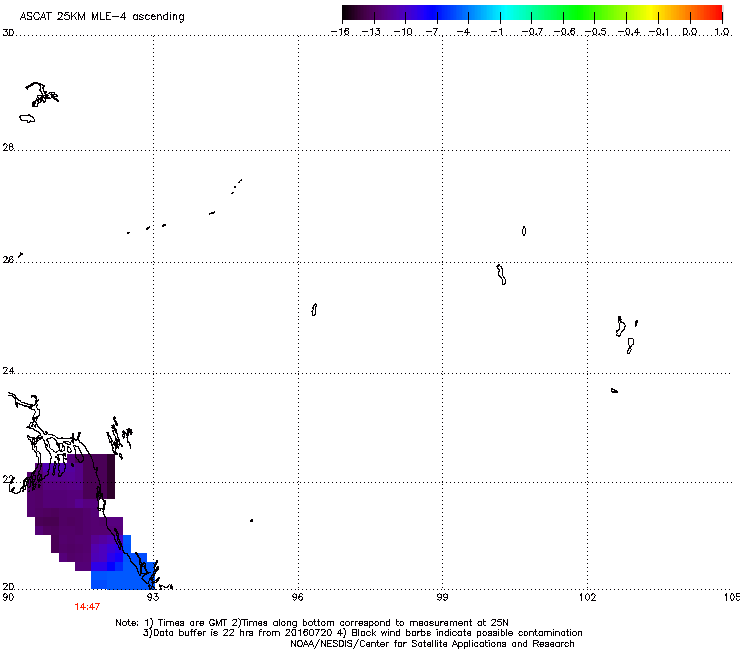Click the latitude label '26'
Viewport: 740px width, 650px height.
[8, 259]
